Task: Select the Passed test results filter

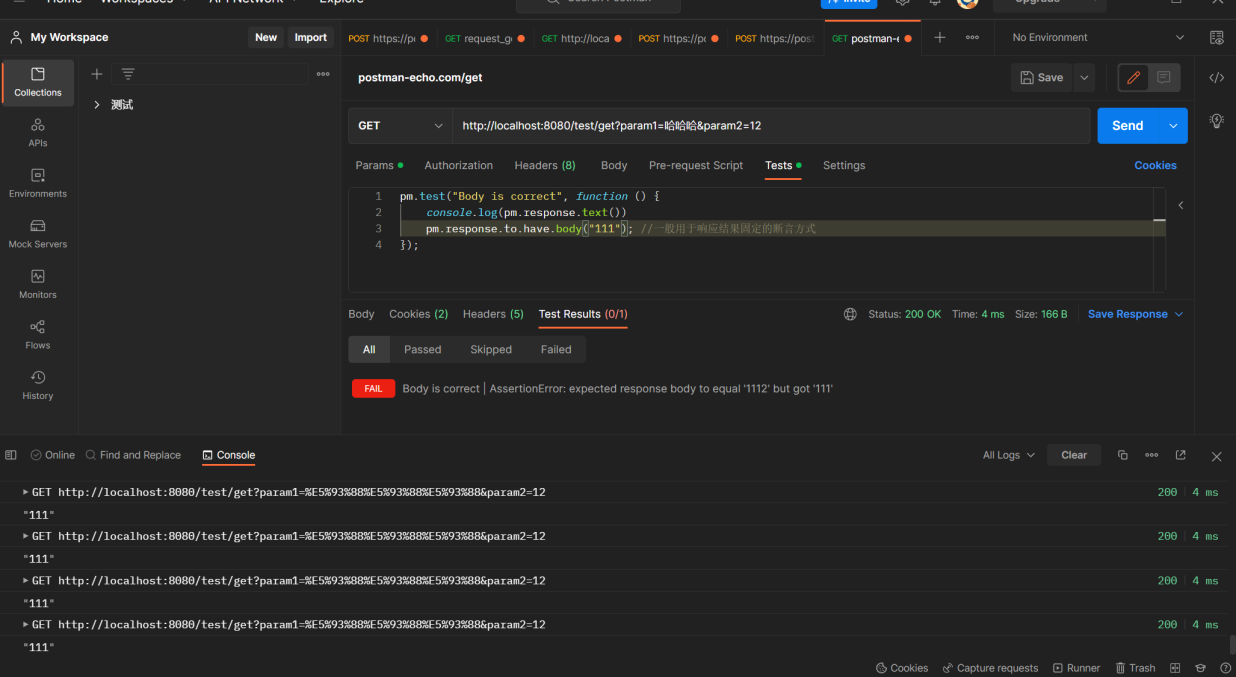Action: click(422, 349)
